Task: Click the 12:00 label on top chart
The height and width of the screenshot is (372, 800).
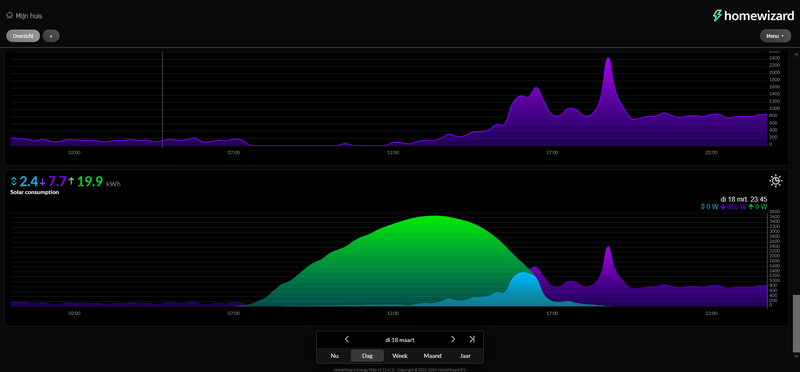Action: point(393,153)
